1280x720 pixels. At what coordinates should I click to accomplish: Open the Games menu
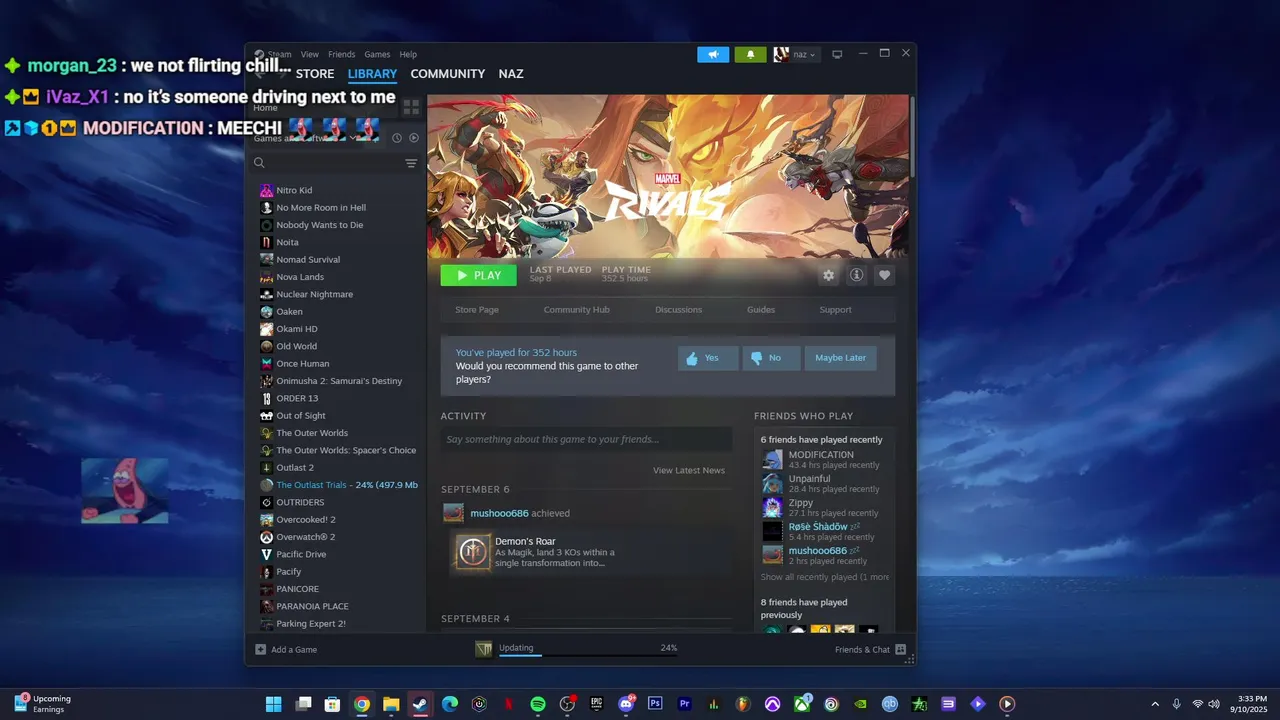(377, 55)
